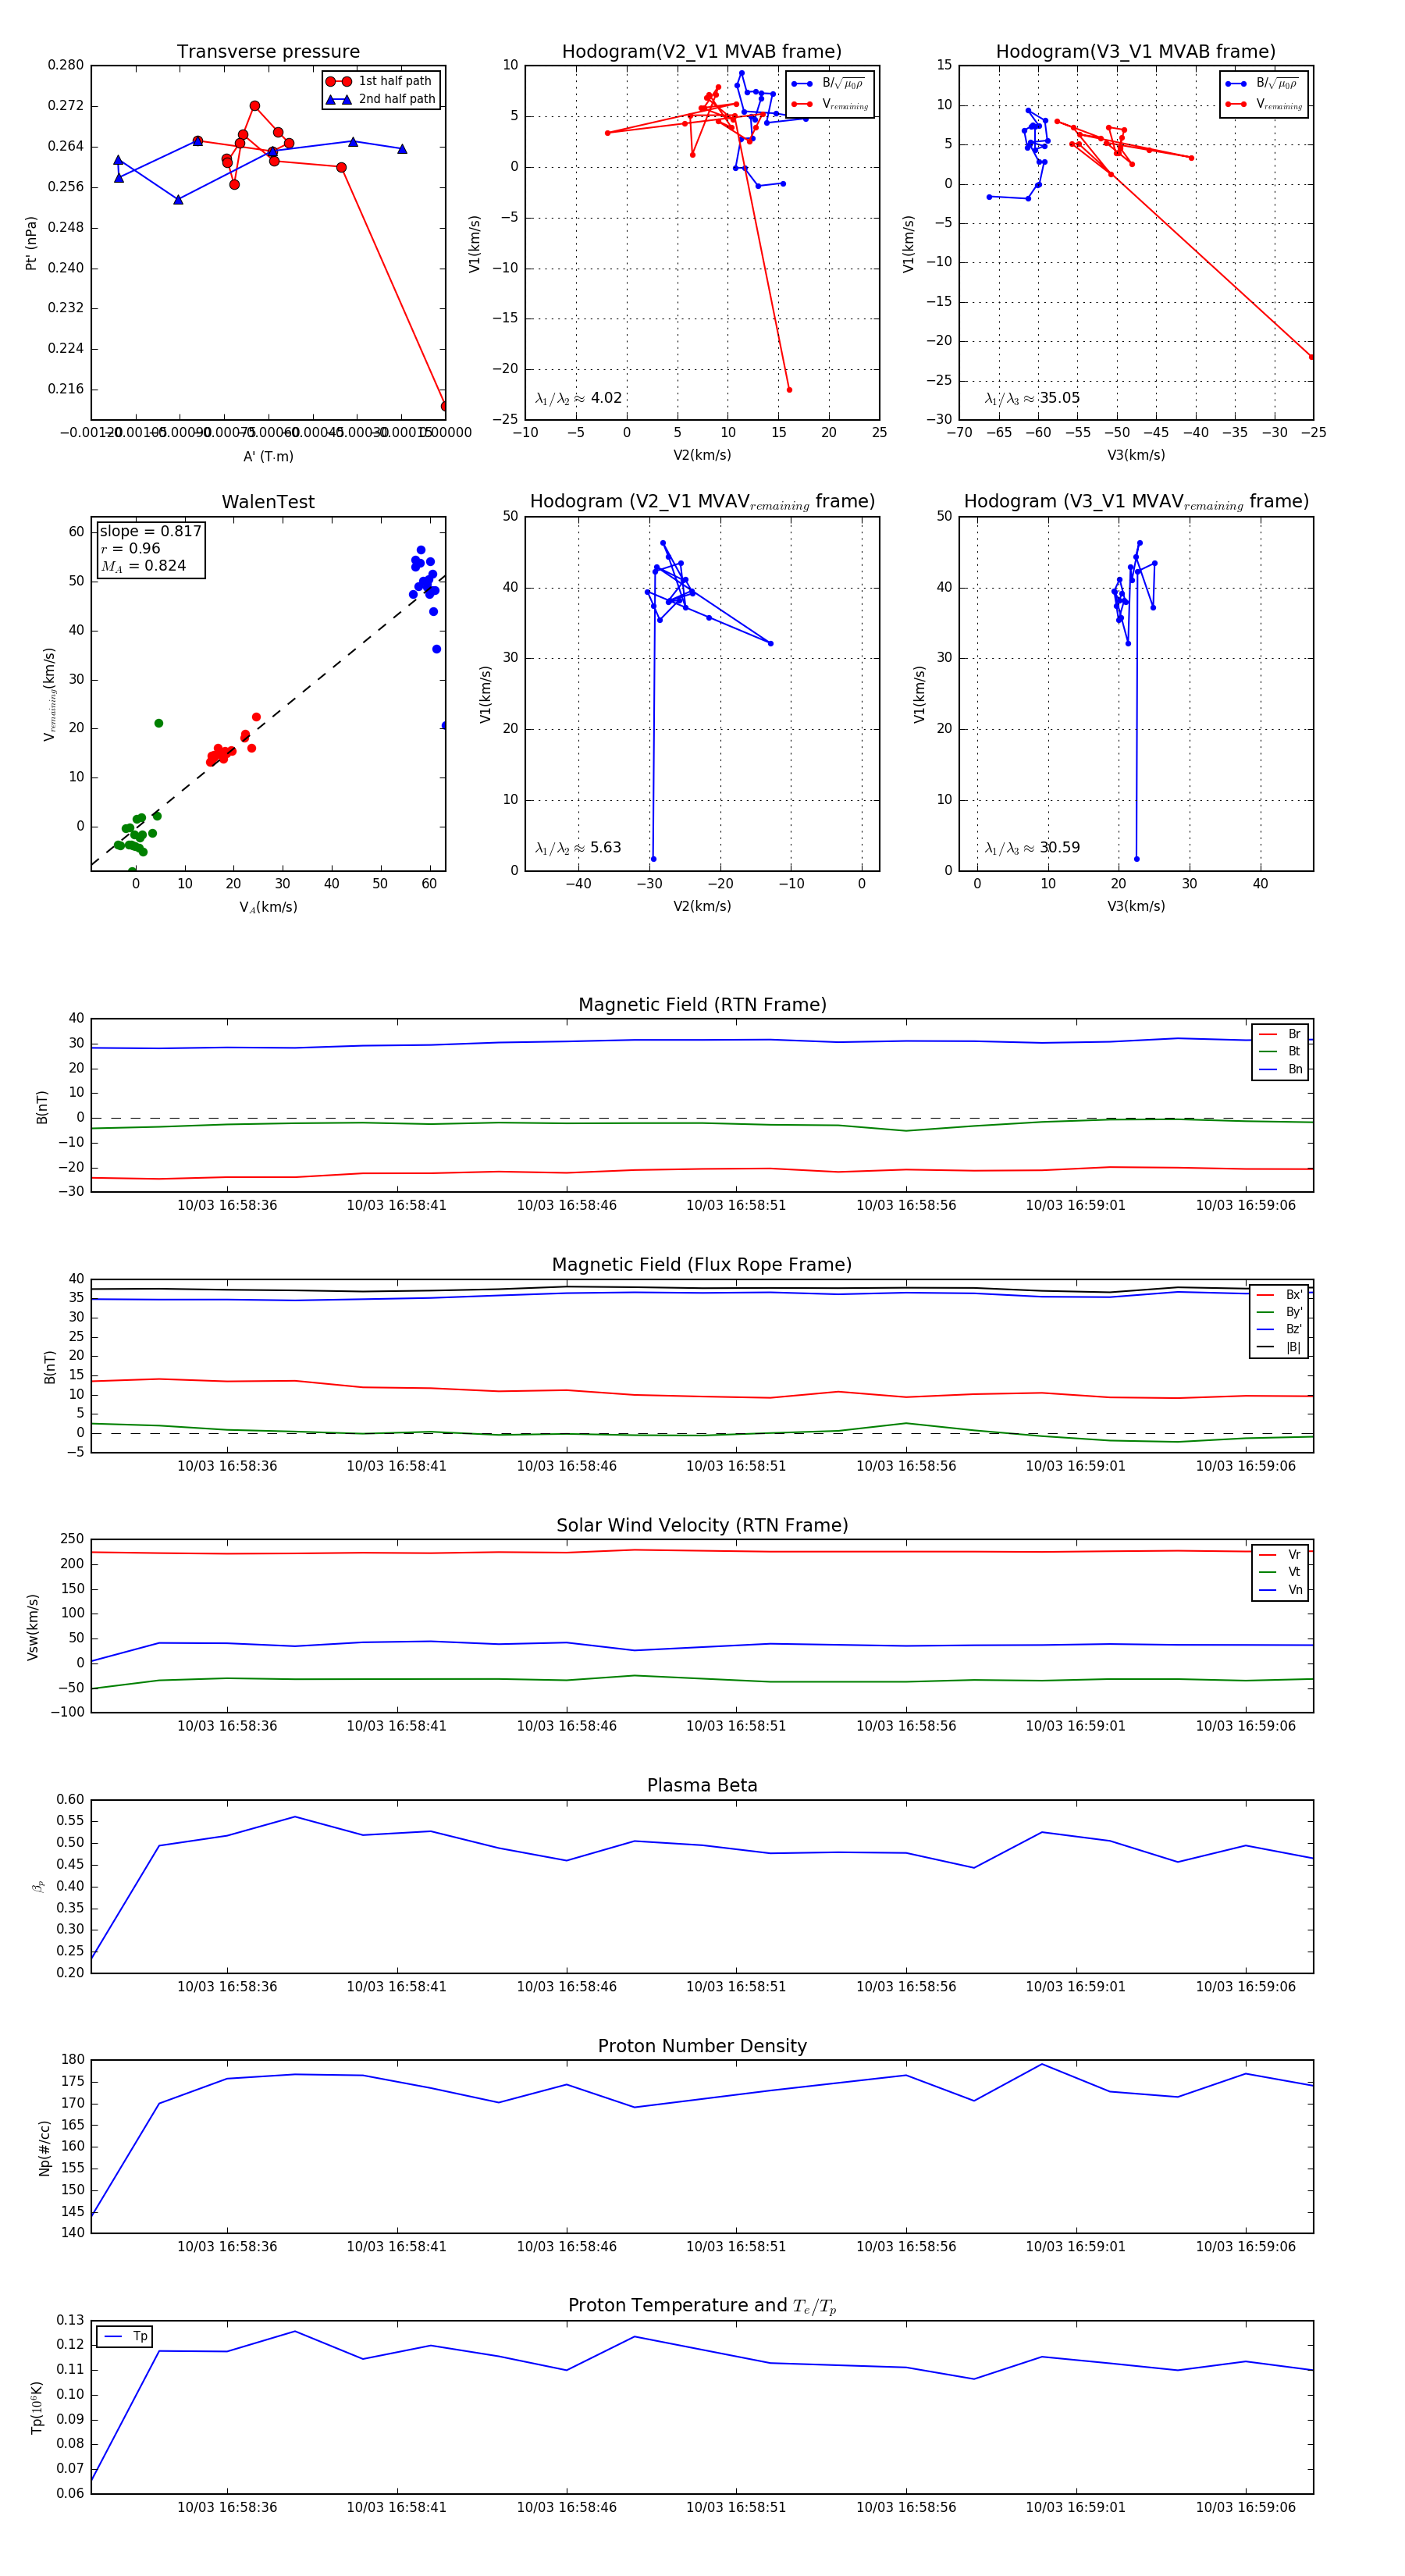
Task: Select the Bn legend entry
Action: tap(1280, 1069)
